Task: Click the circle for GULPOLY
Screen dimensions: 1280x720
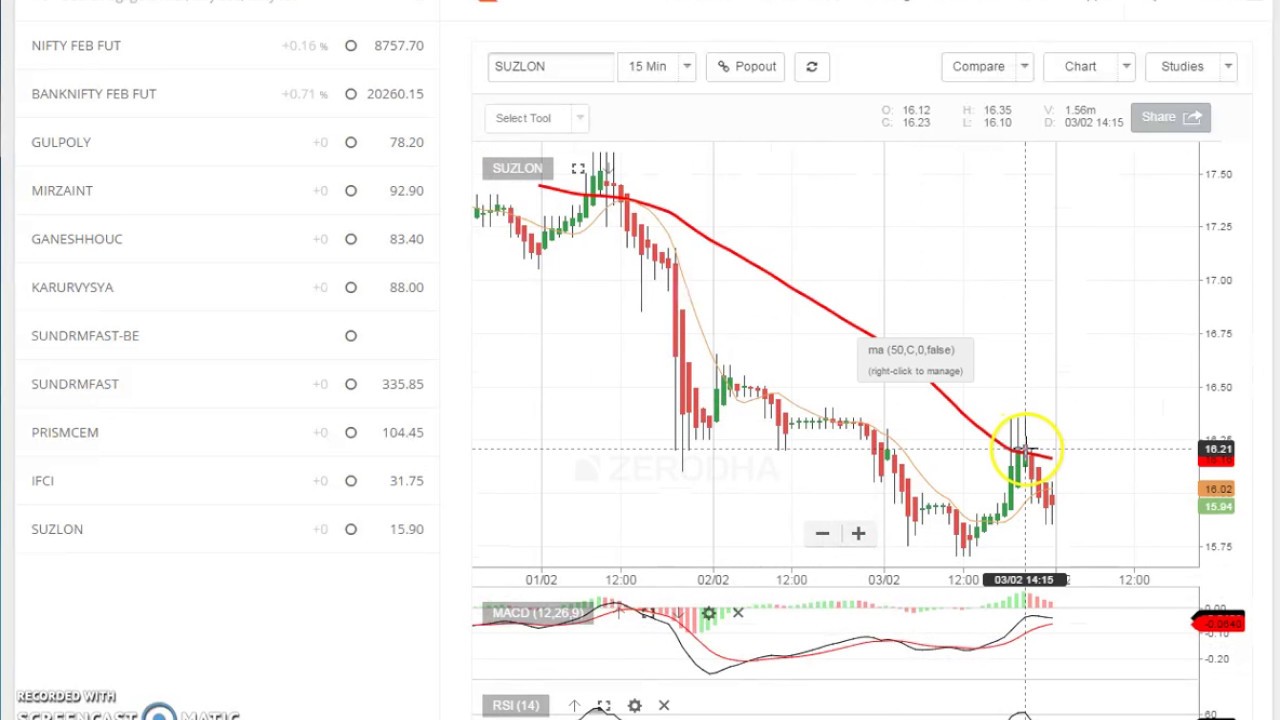Action: [x=351, y=143]
